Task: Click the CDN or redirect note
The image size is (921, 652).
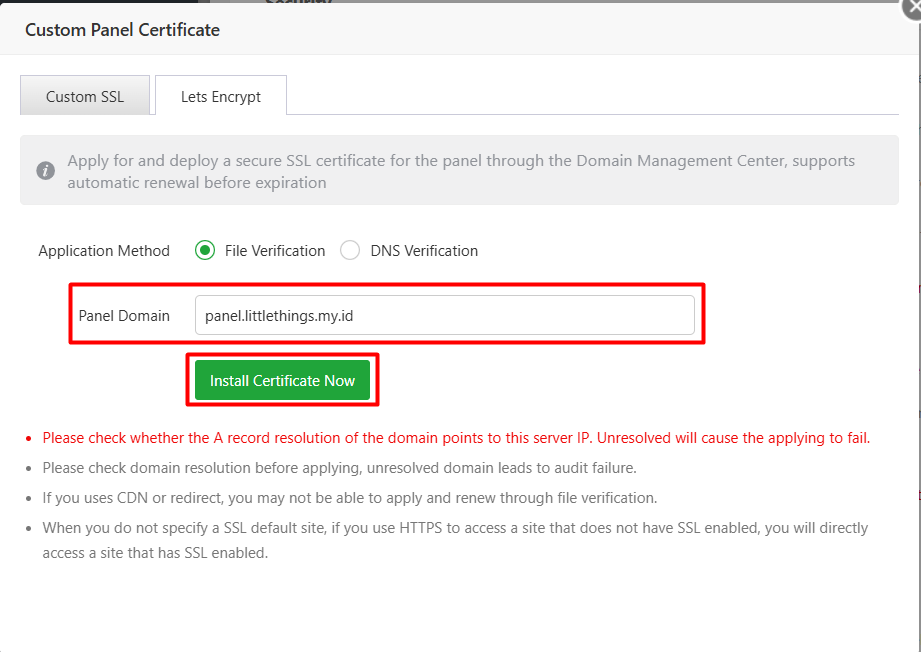Action: (x=349, y=498)
